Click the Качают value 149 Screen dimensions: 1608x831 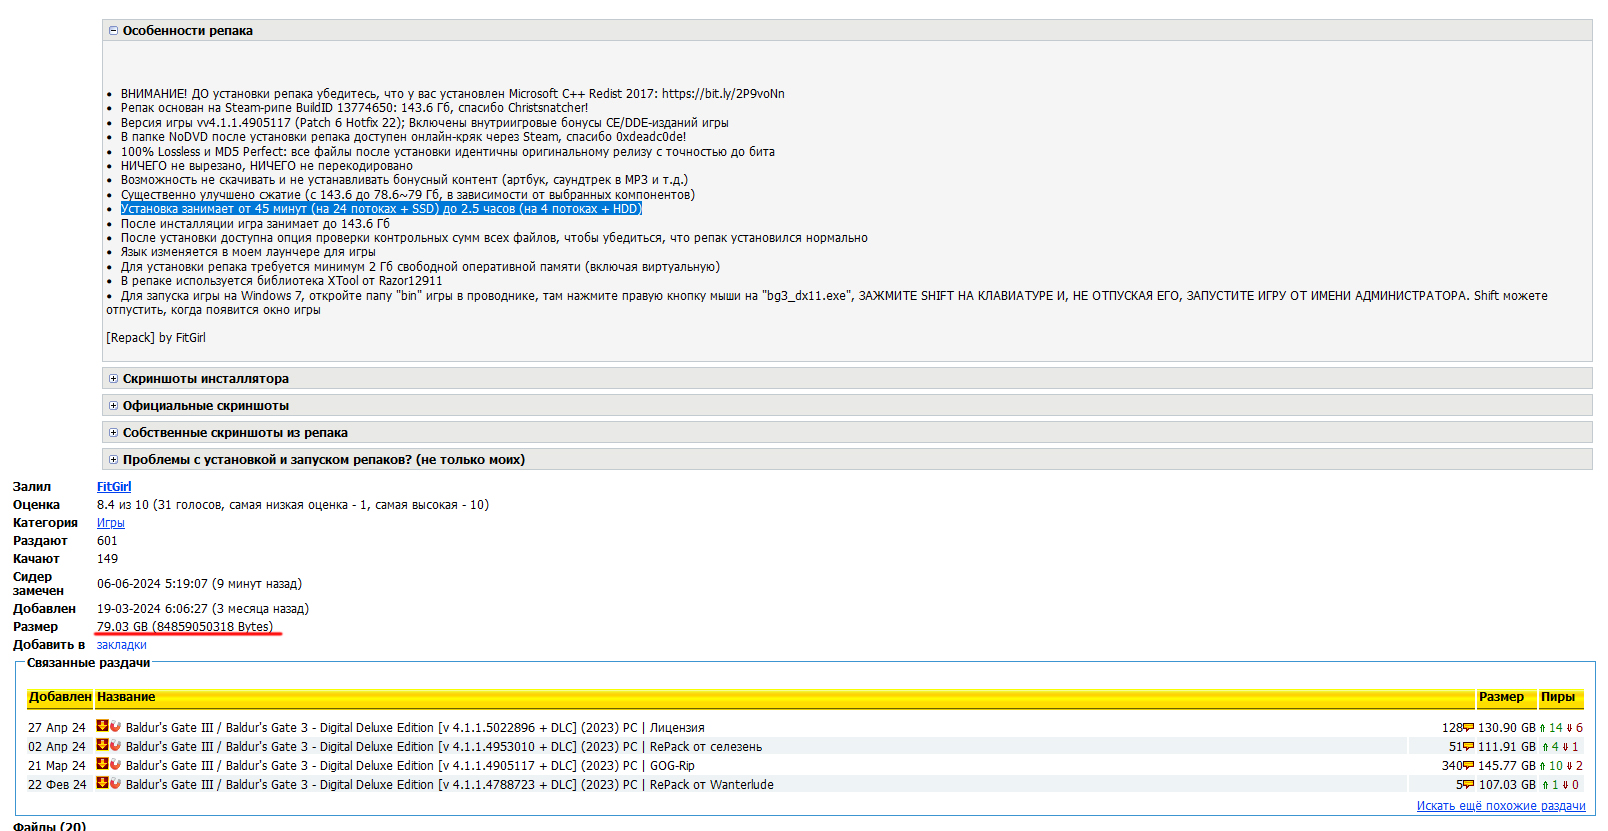[107, 559]
